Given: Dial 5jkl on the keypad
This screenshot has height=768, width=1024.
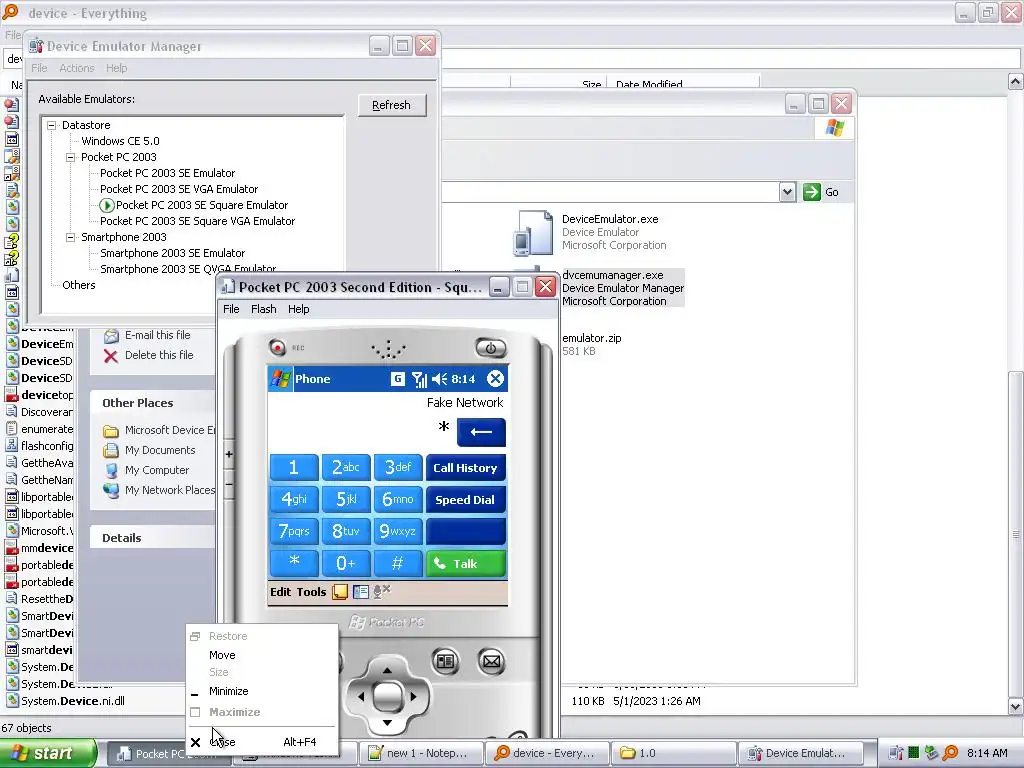Looking at the screenshot, I should (346, 500).
